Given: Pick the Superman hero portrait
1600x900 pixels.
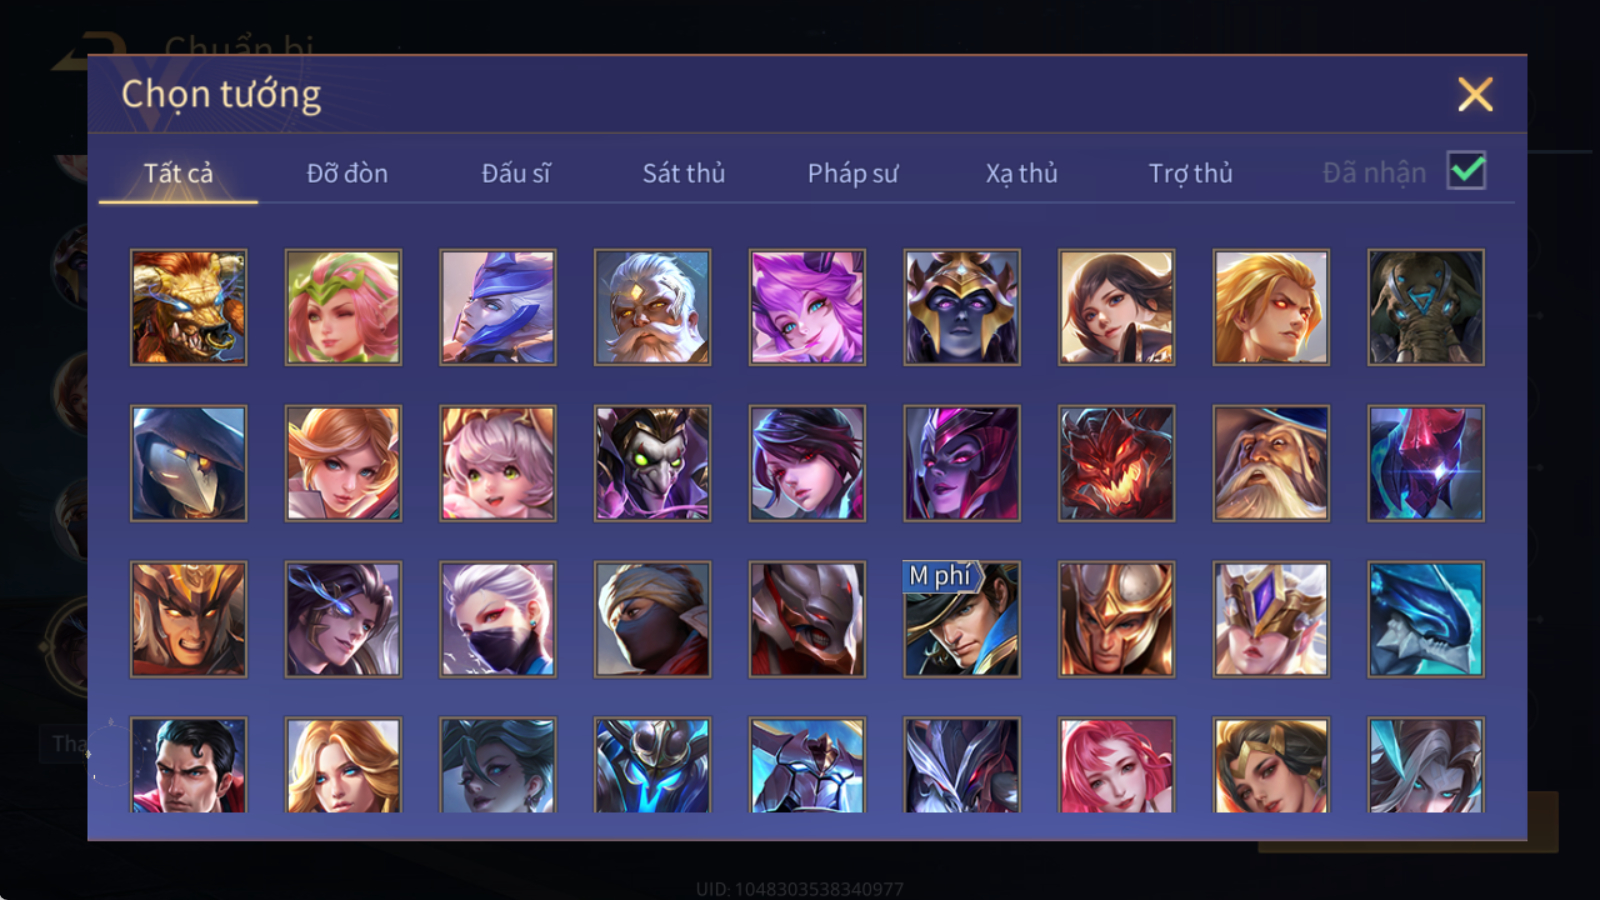Looking at the screenshot, I should 188,765.
